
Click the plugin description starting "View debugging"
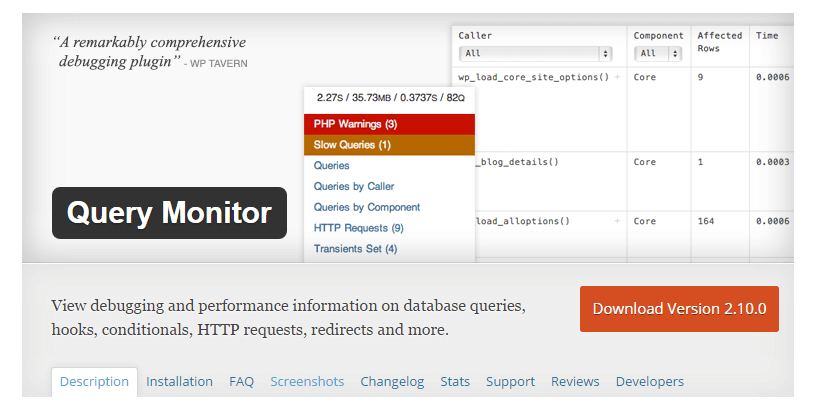pyautogui.click(x=288, y=318)
